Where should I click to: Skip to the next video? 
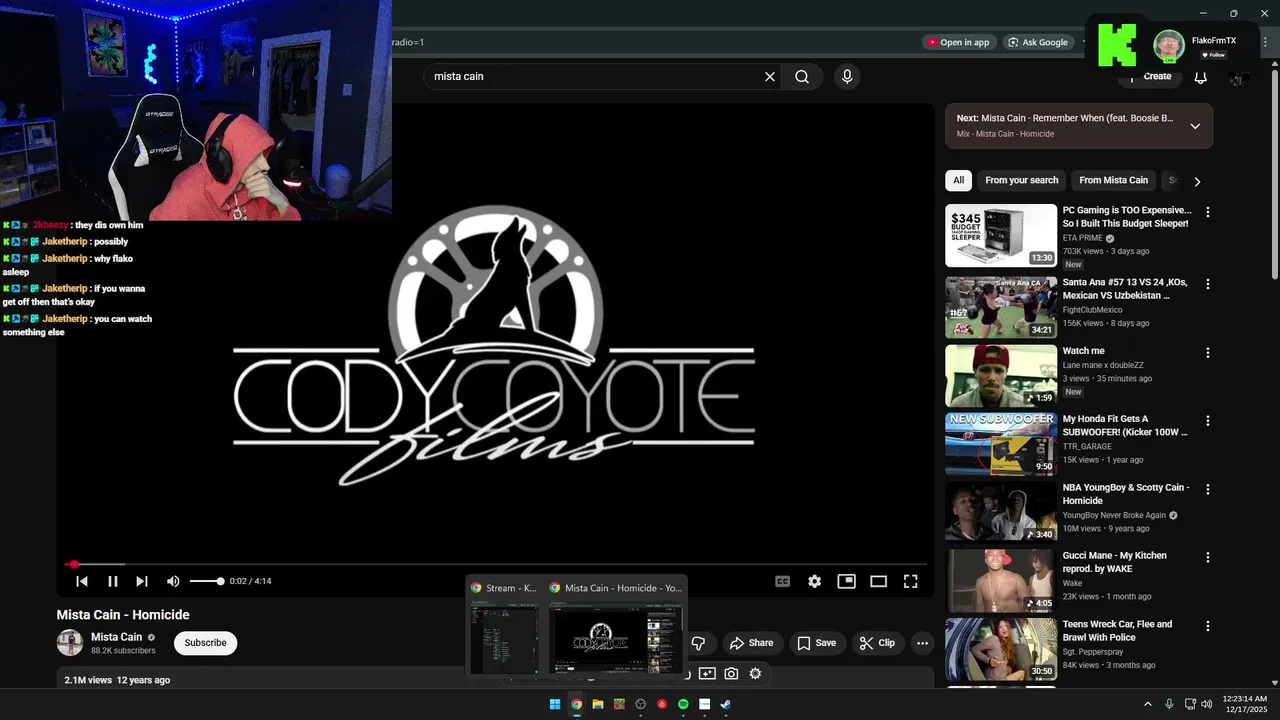pos(142,581)
